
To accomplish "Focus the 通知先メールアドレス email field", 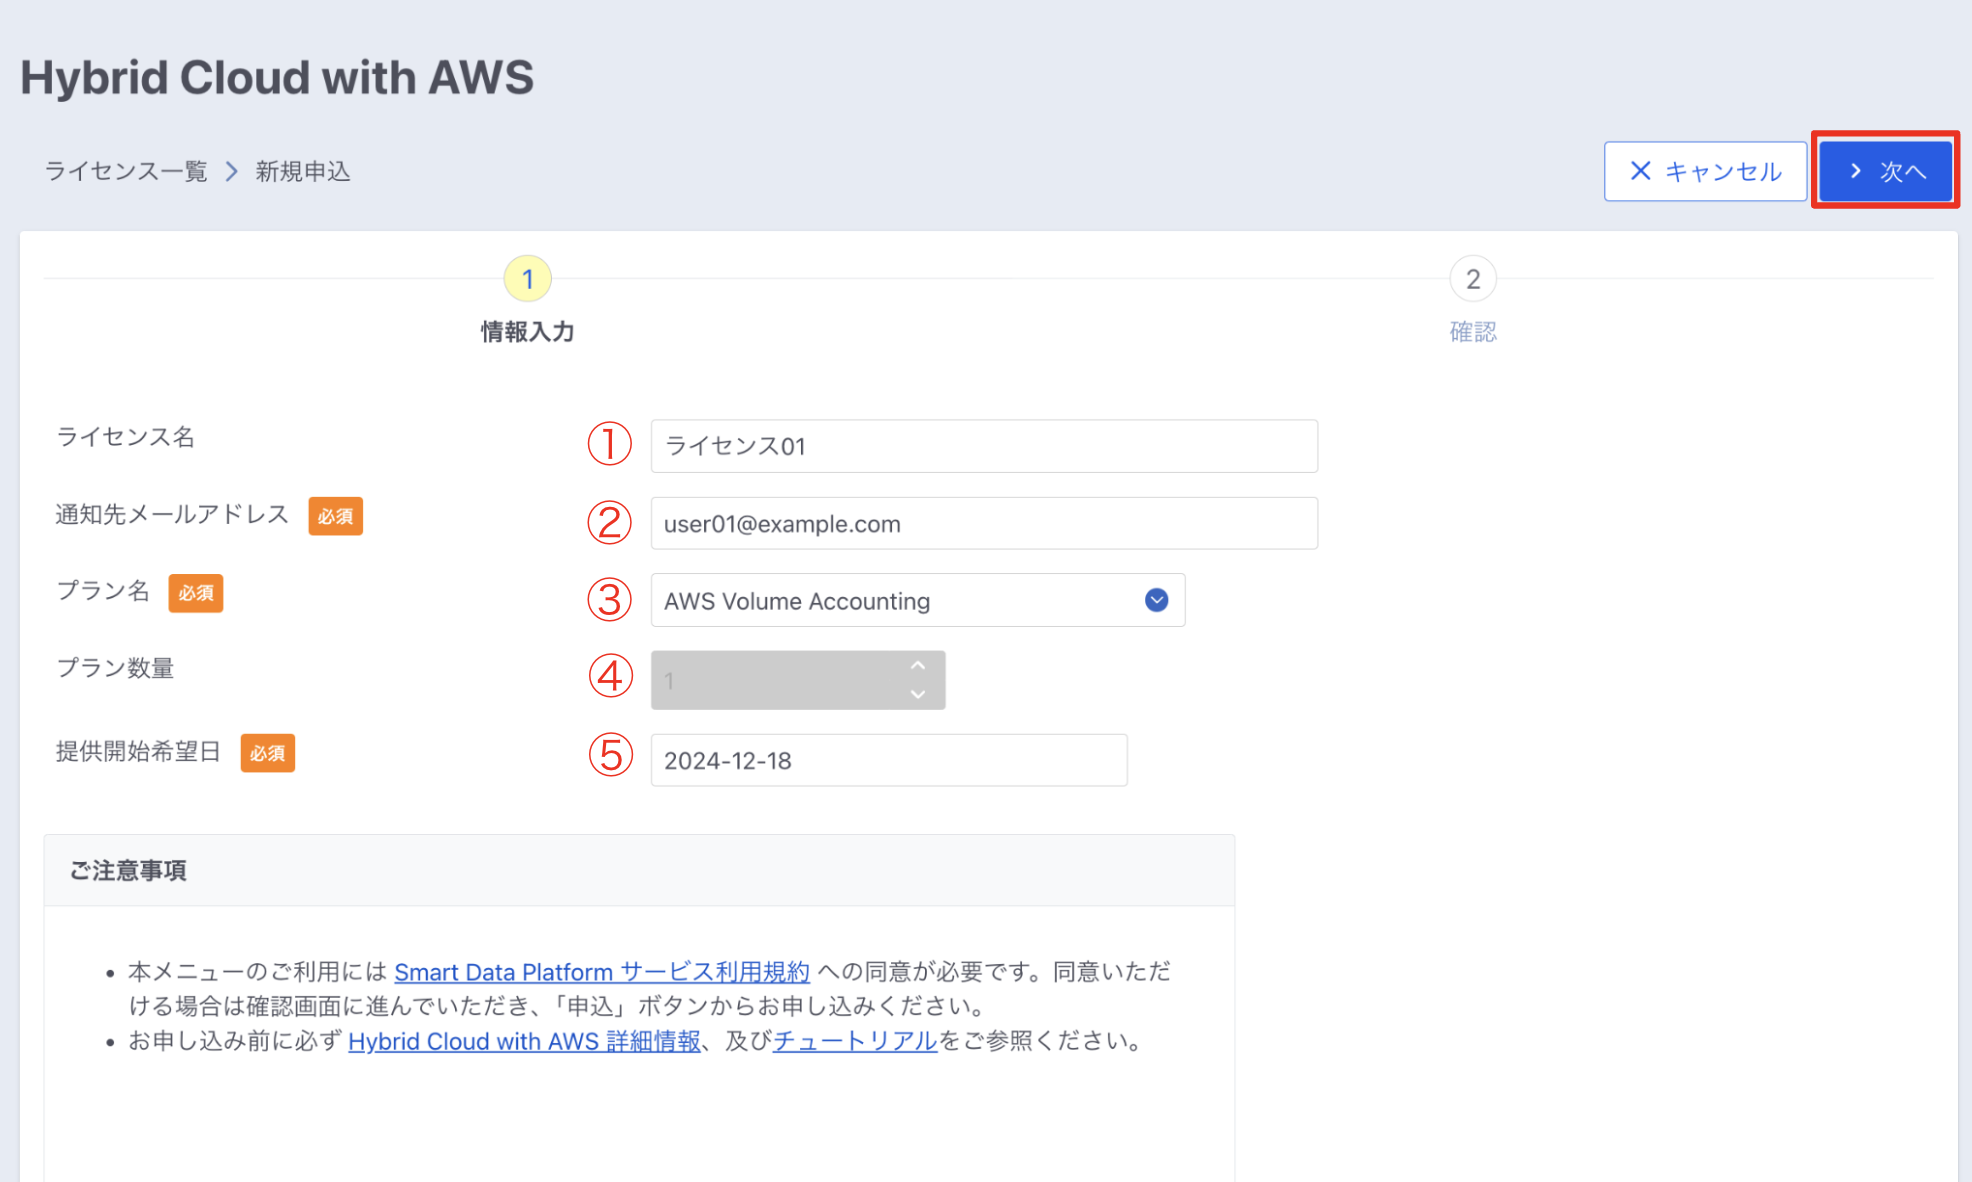I will (984, 523).
